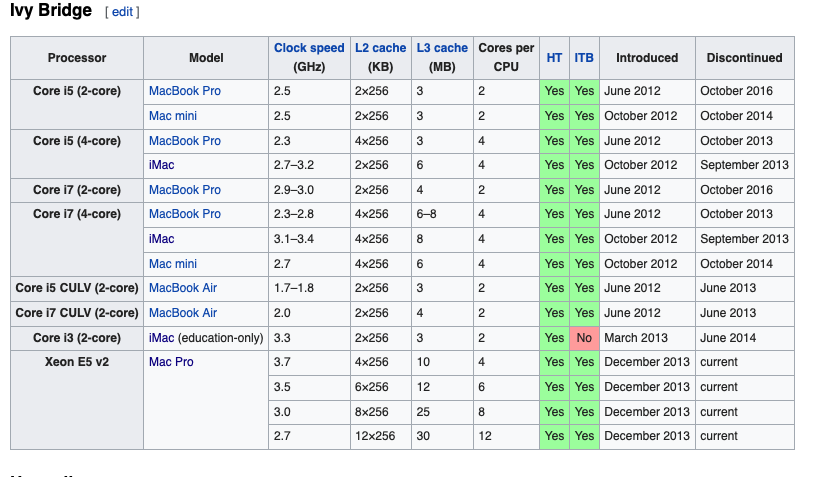Image resolution: width=814 pixels, height=477 pixels.
Task: Click October 2014 cell in Core i7 Mac mini row
Action: tap(744, 264)
